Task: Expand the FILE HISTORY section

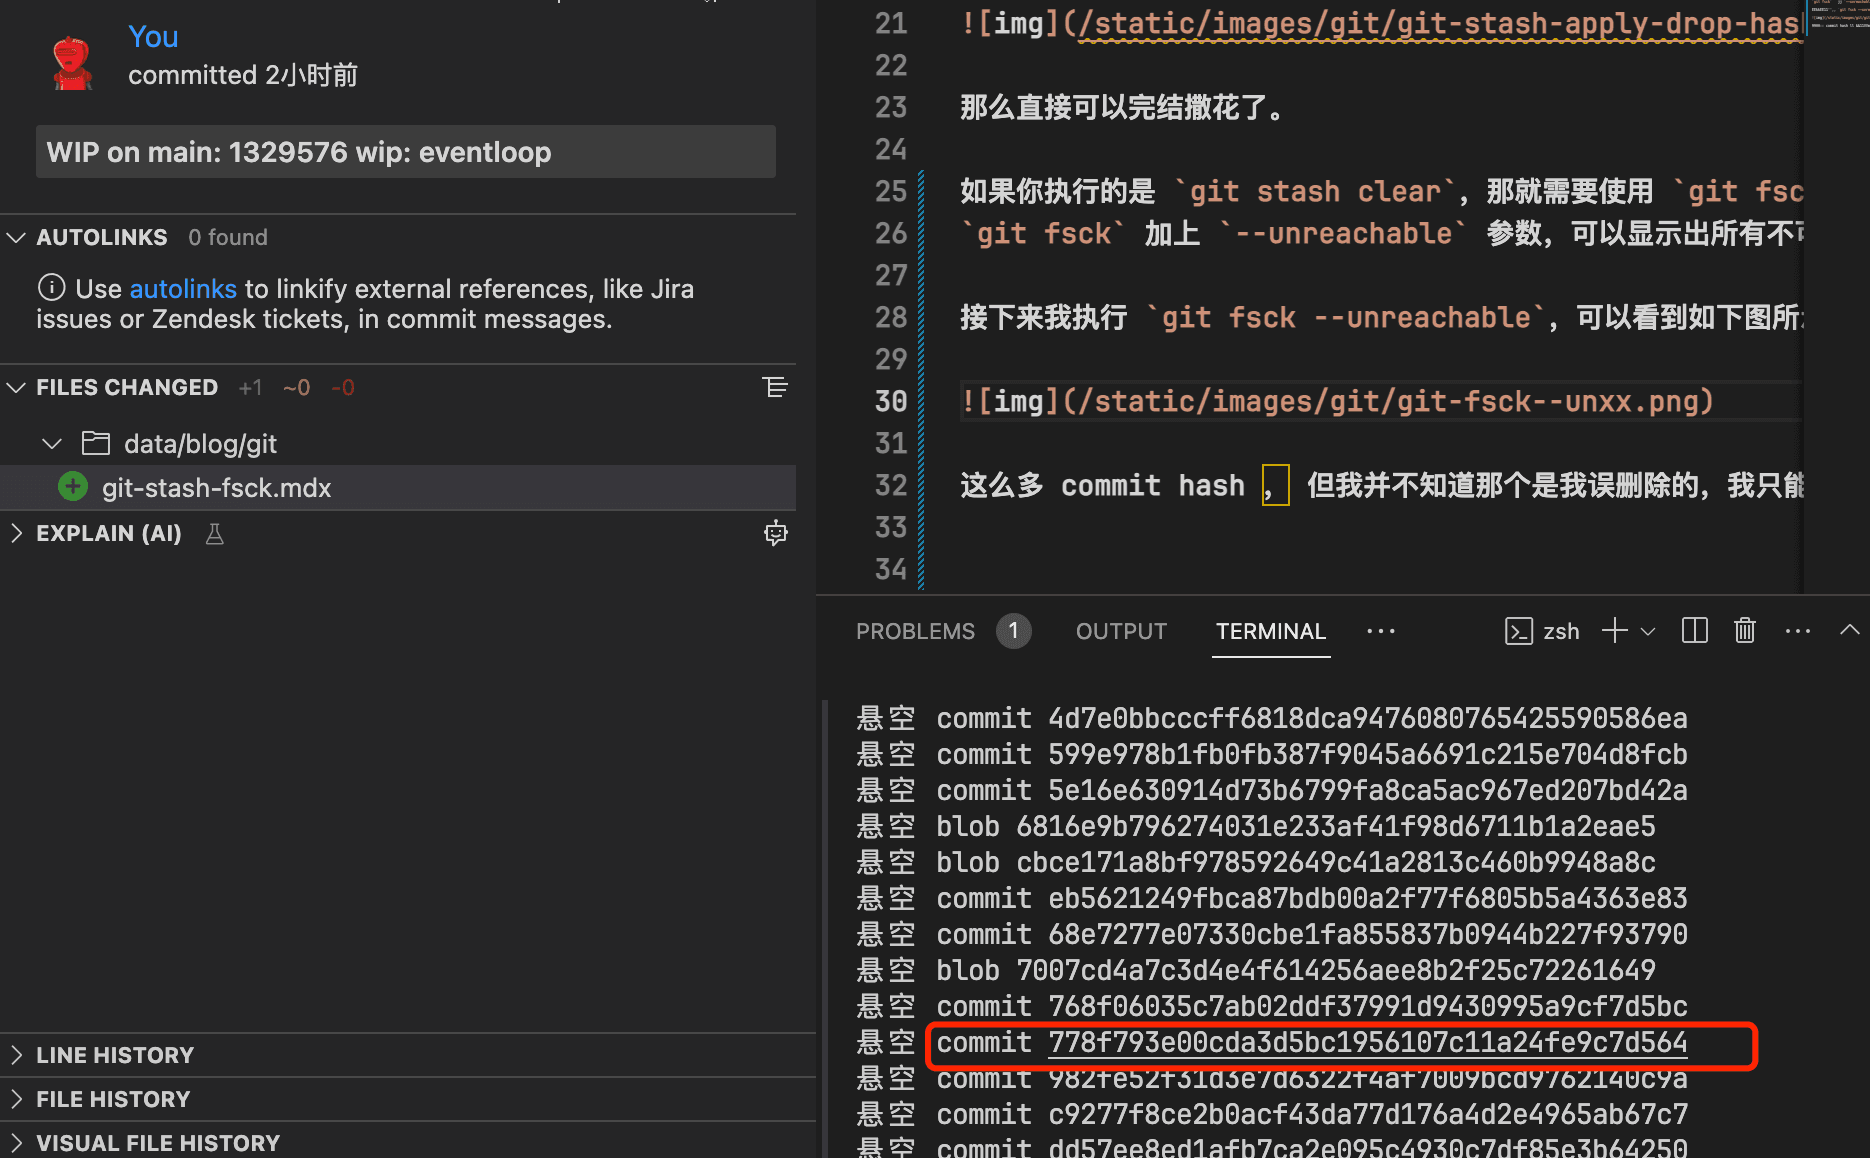Action: point(17,1099)
